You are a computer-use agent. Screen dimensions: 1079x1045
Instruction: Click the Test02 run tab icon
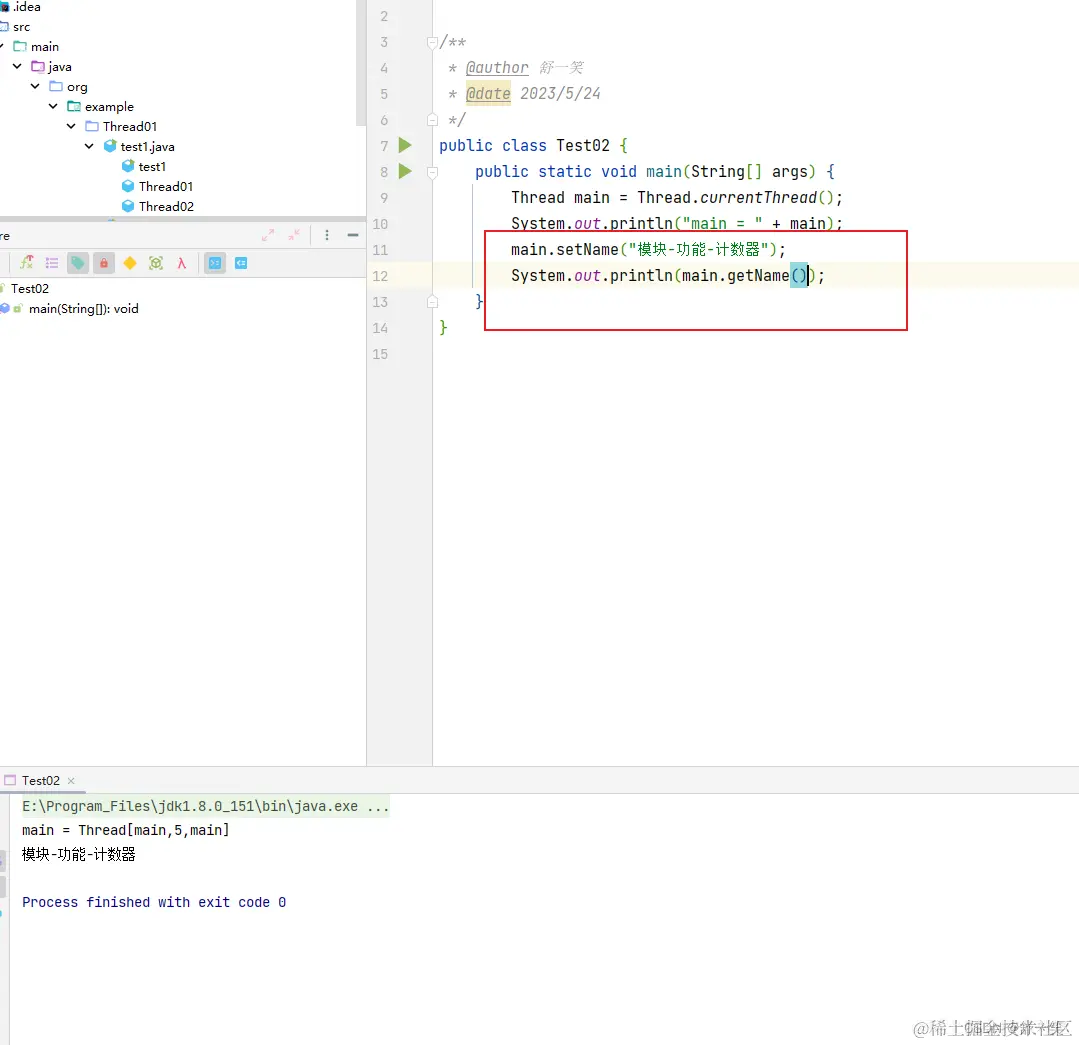pos(10,780)
